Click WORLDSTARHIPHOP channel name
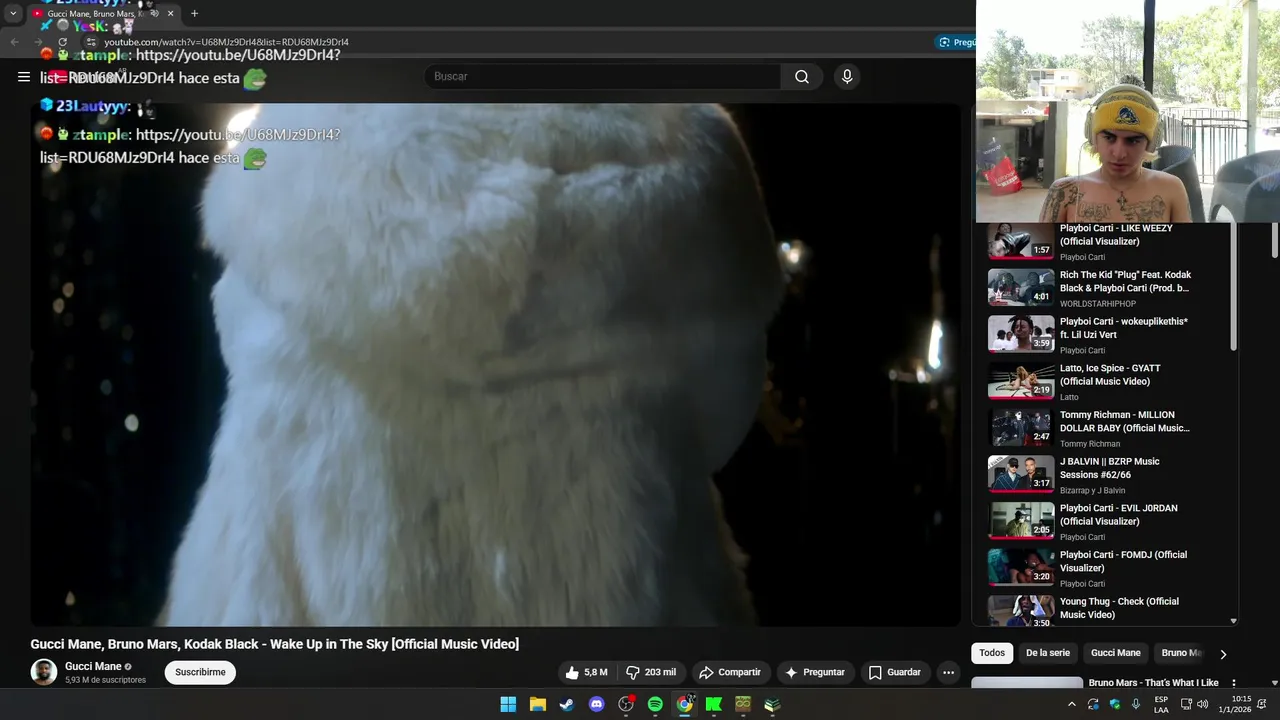The width and height of the screenshot is (1280, 720). [1098, 304]
